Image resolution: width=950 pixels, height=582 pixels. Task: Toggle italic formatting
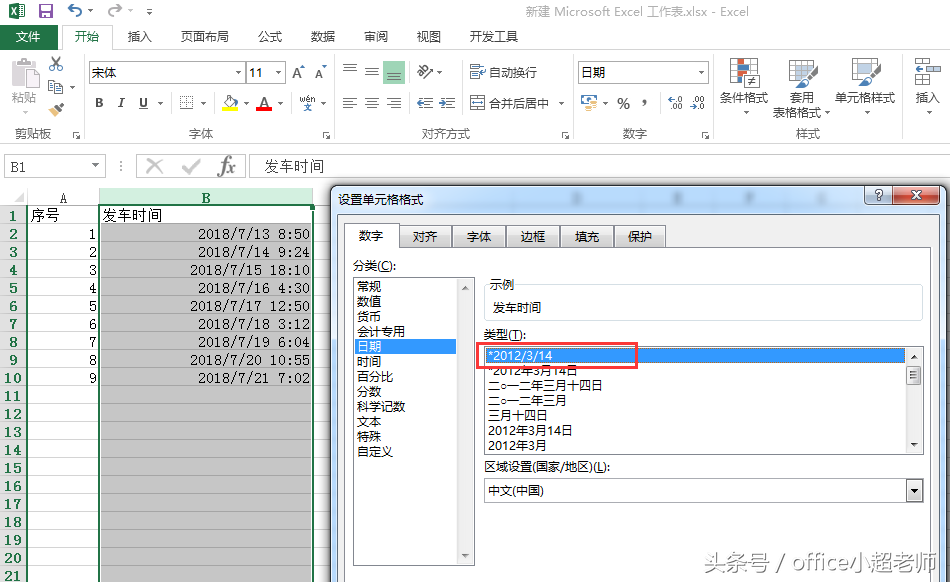pos(121,103)
